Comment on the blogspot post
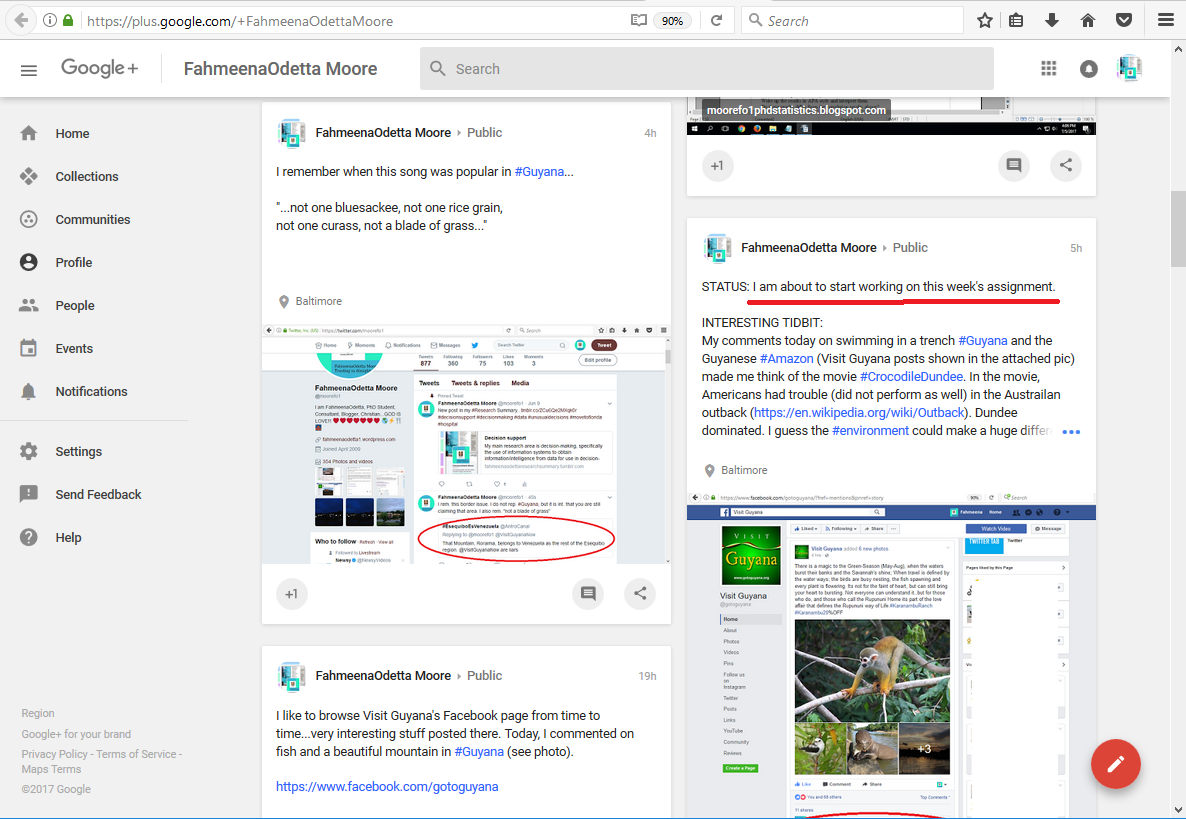 1014,166
